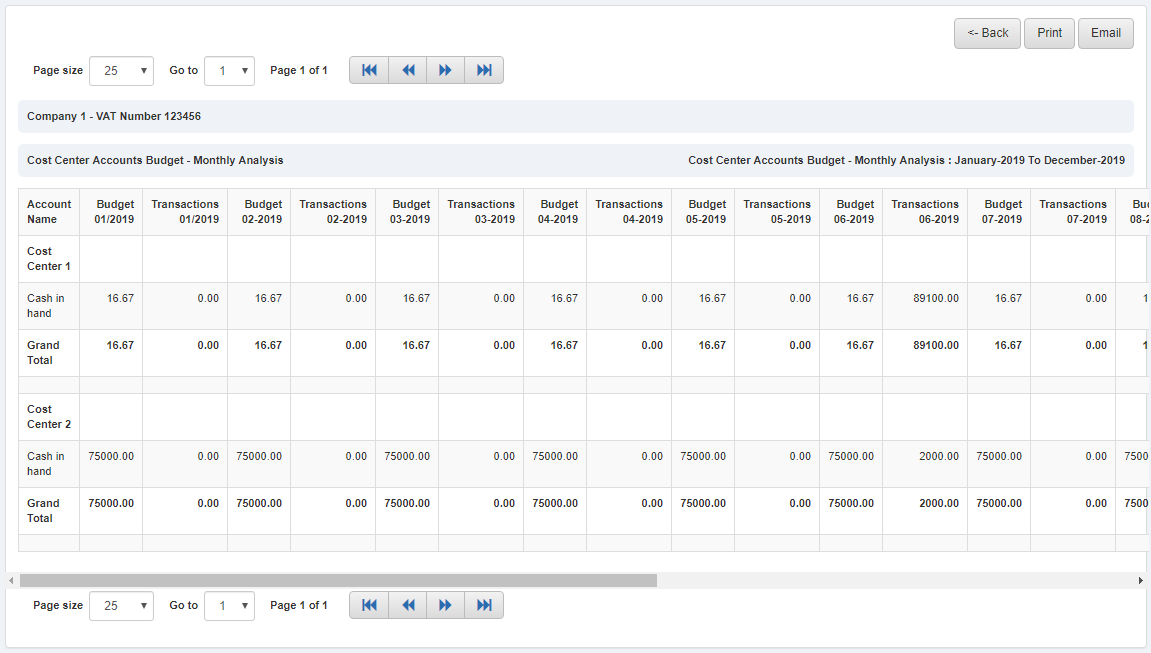Image resolution: width=1151 pixels, height=653 pixels.
Task: Go to previous page via bottom pager
Action: (407, 604)
